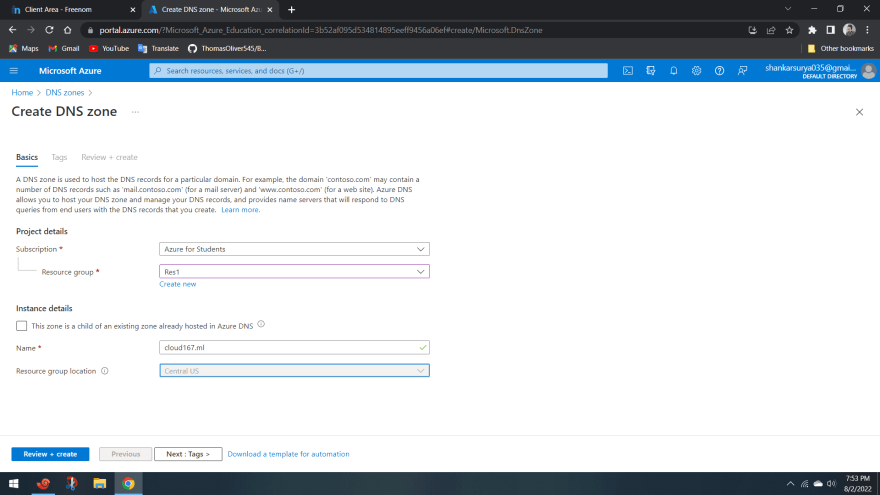Switch to the Tags tab
This screenshot has height=495, width=880.
click(59, 157)
